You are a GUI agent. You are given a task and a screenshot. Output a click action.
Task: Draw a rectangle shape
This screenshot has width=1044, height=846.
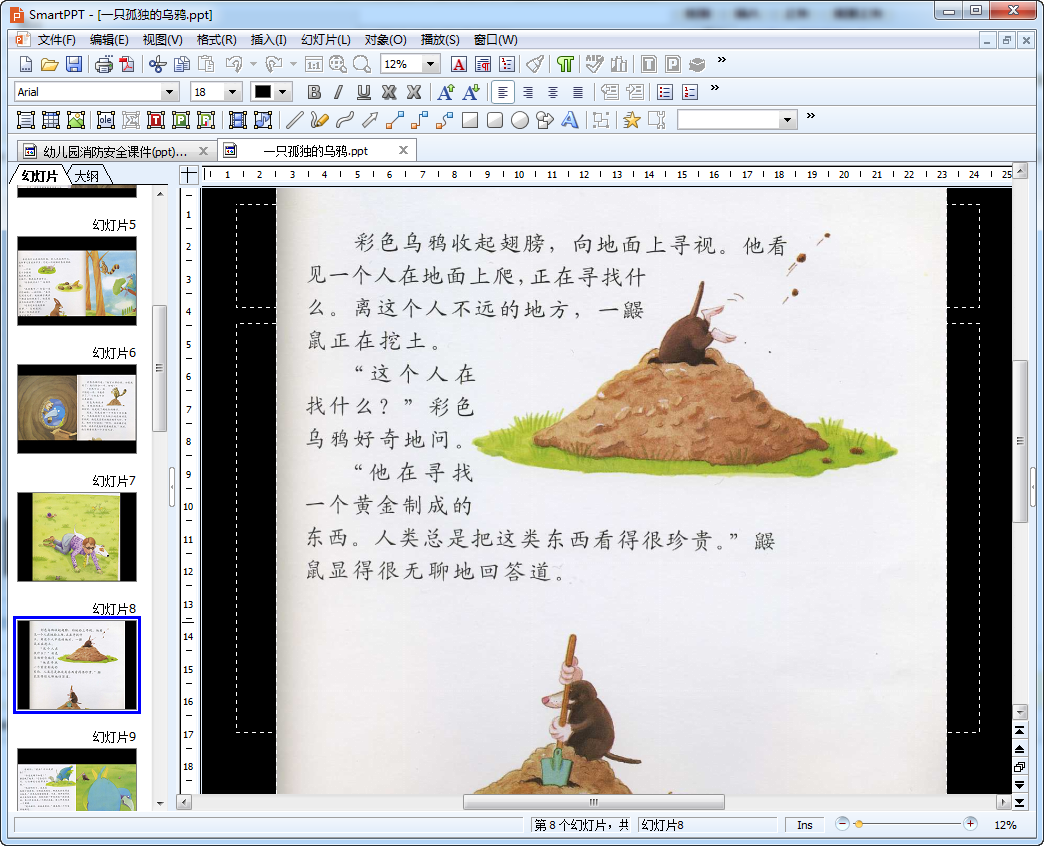tap(470, 120)
